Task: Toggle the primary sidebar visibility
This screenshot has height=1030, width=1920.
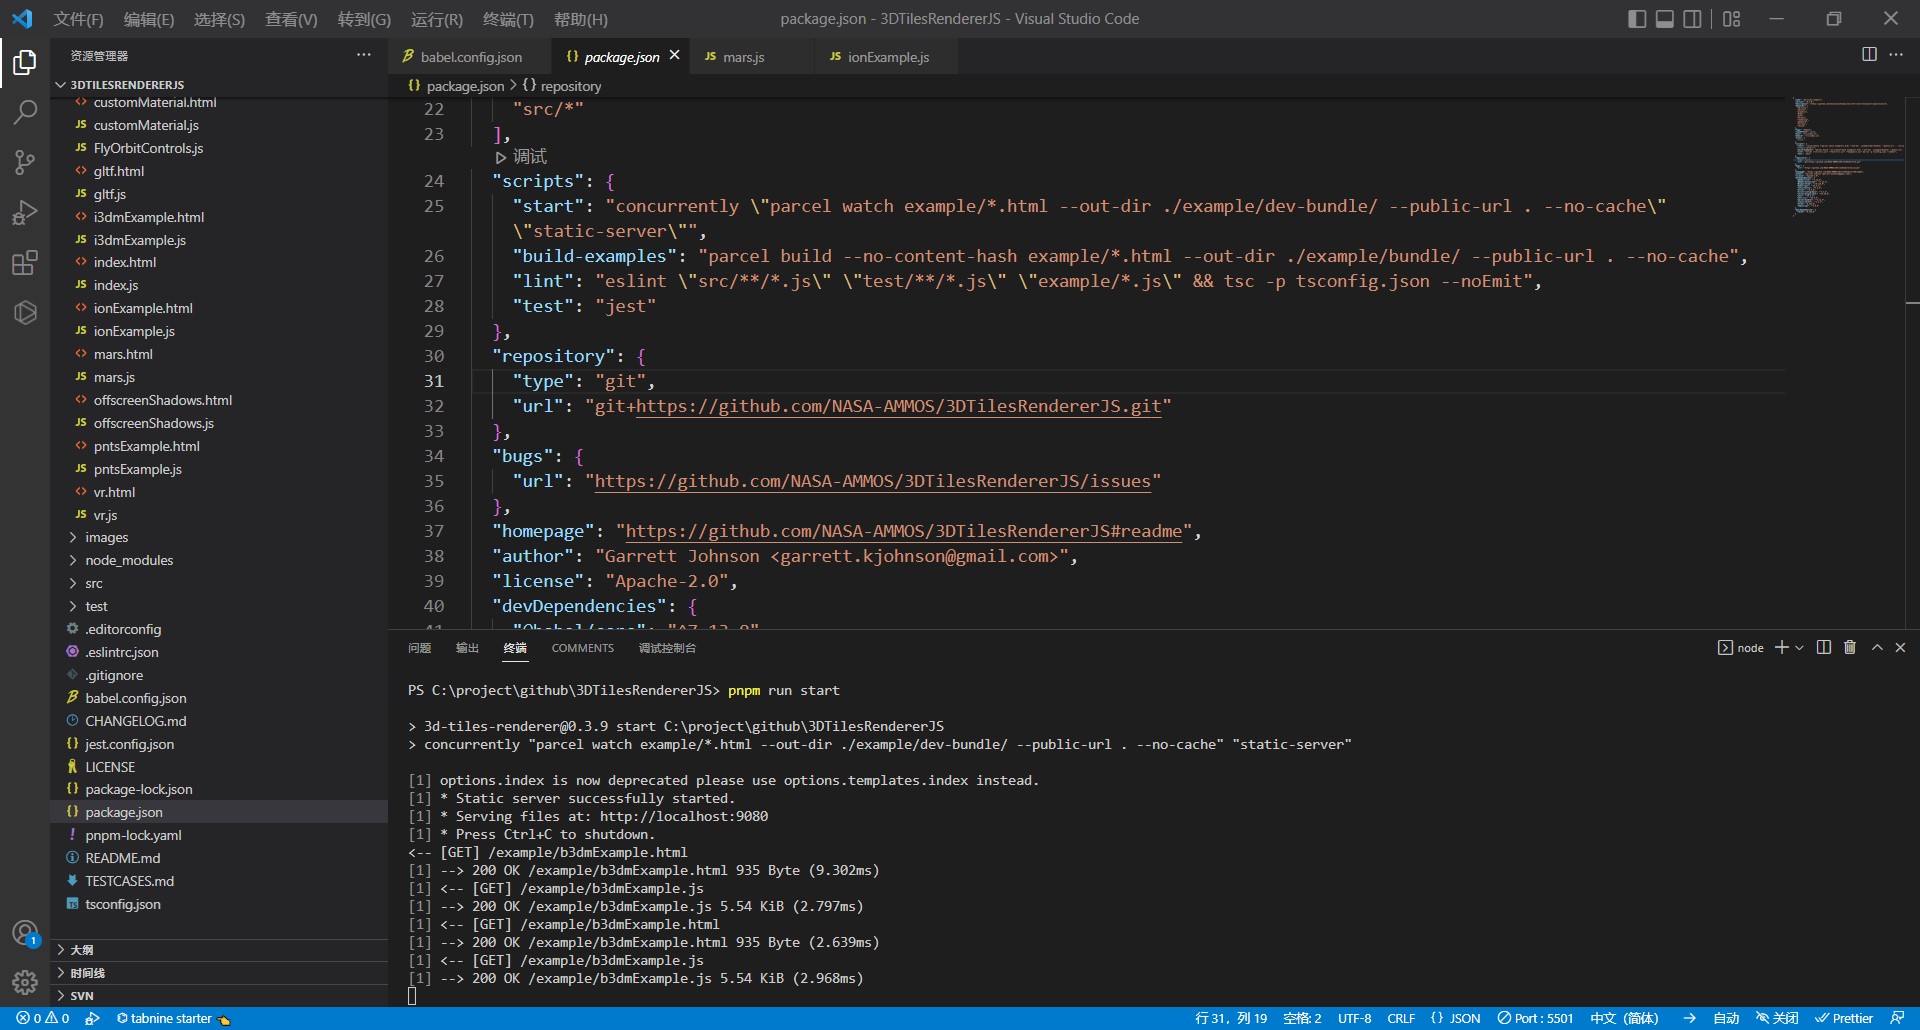Action: click(1636, 18)
